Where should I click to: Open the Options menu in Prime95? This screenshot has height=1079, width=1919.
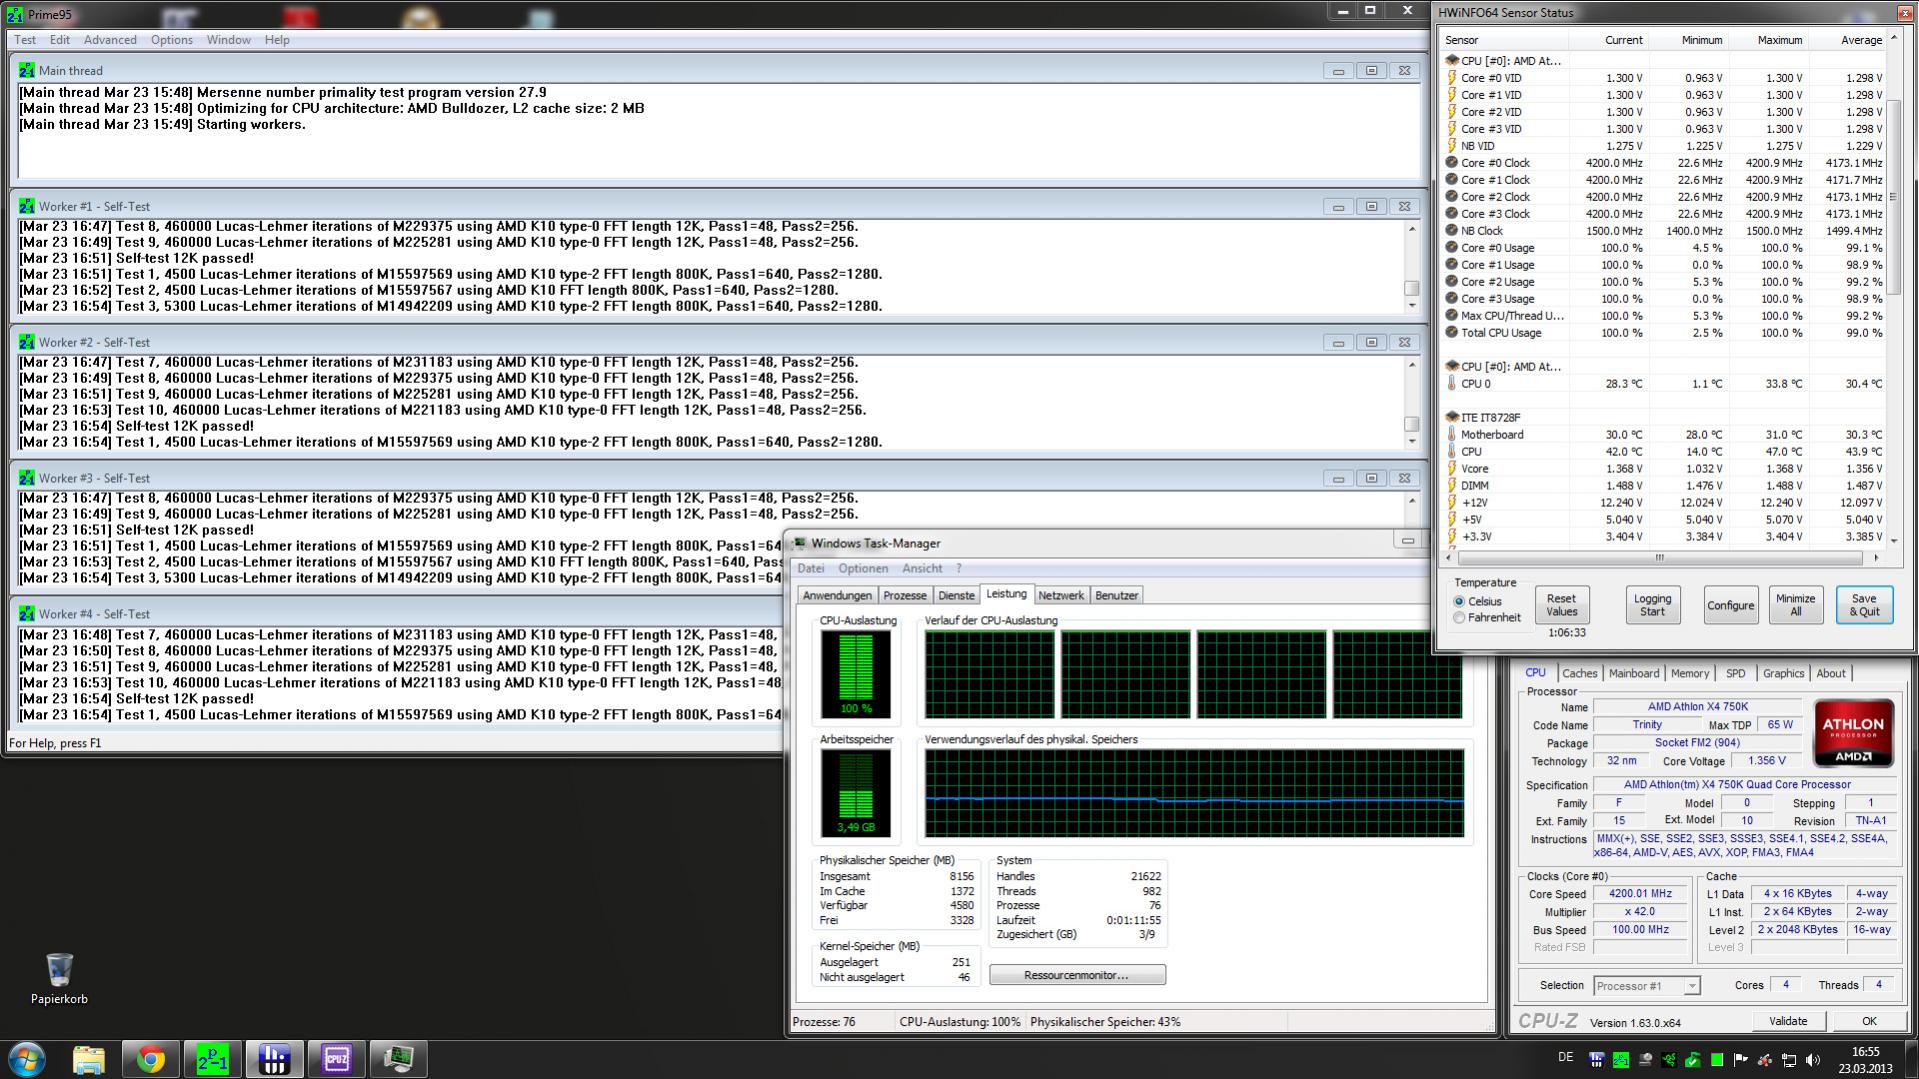pos(172,40)
